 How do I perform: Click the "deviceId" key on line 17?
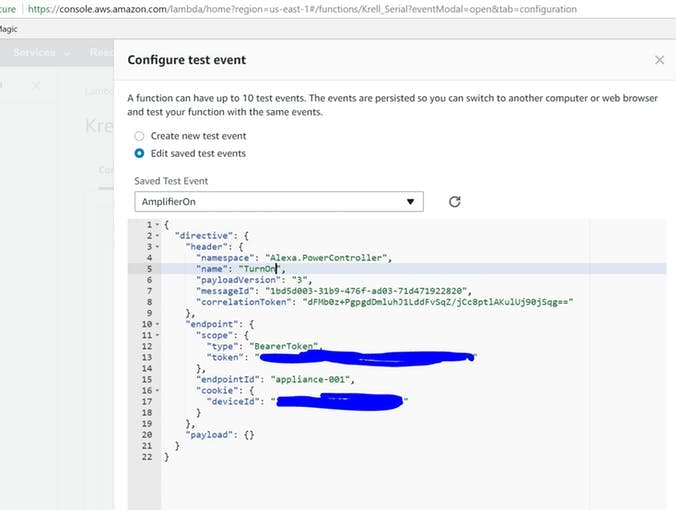tap(233, 402)
